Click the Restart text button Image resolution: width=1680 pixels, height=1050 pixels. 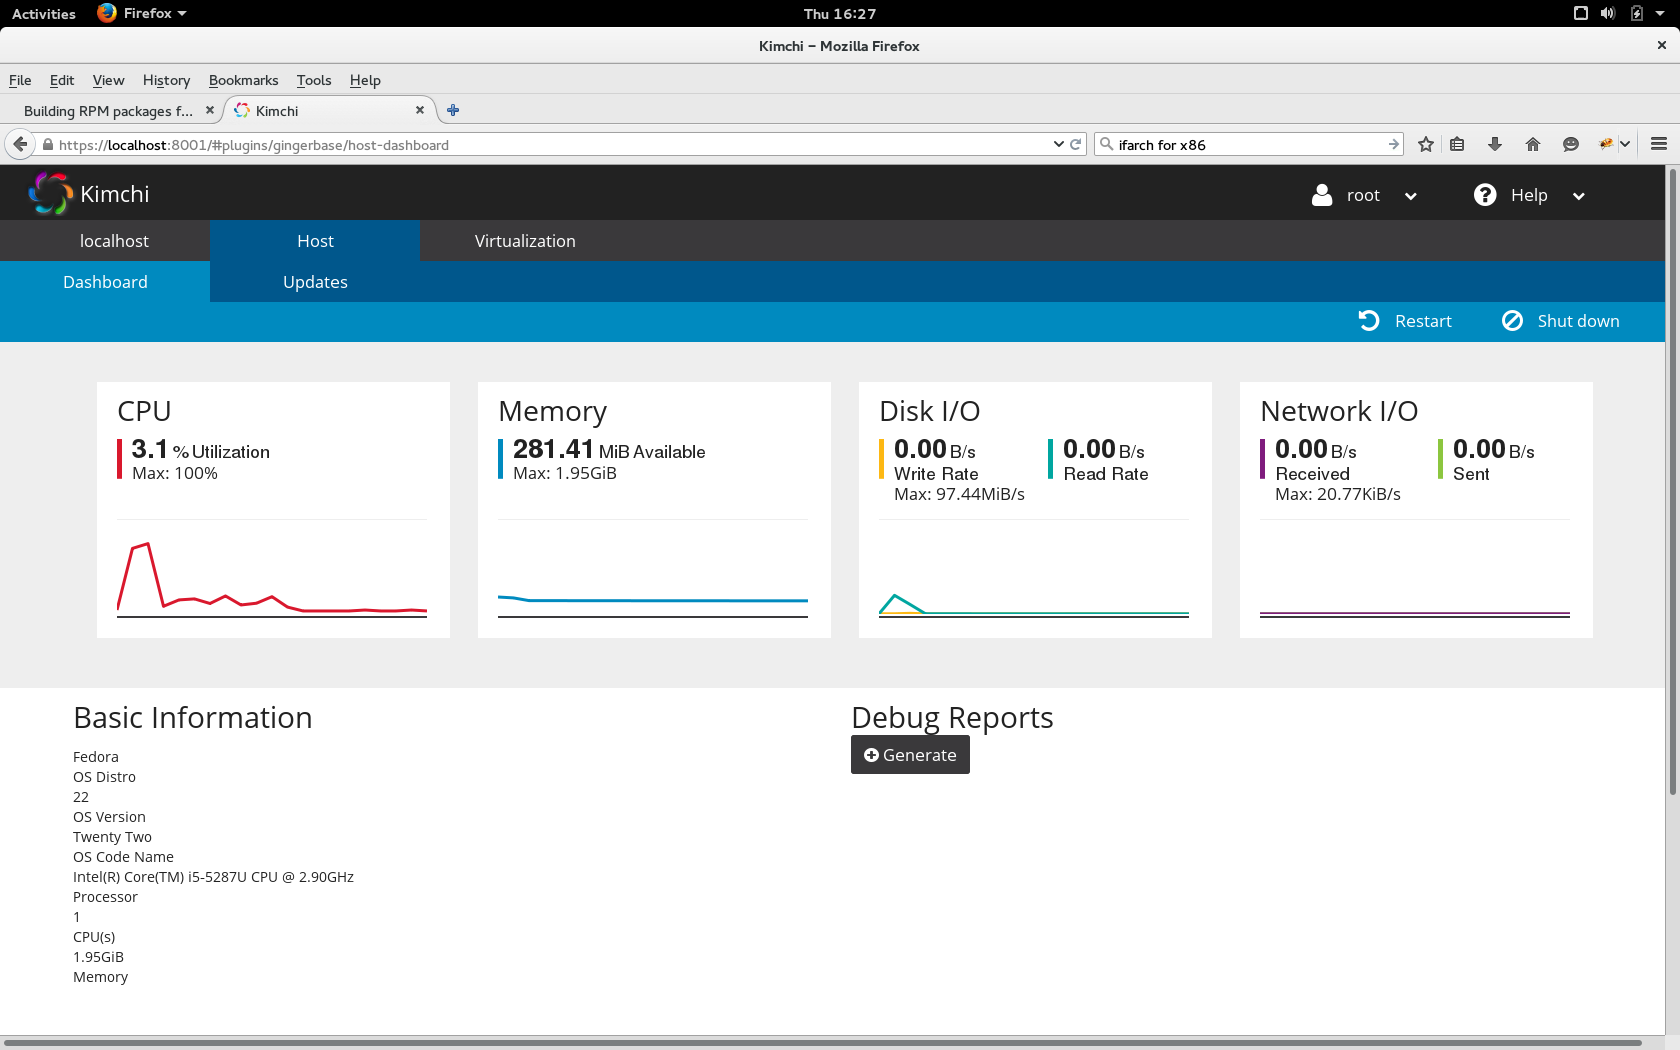coord(1423,321)
